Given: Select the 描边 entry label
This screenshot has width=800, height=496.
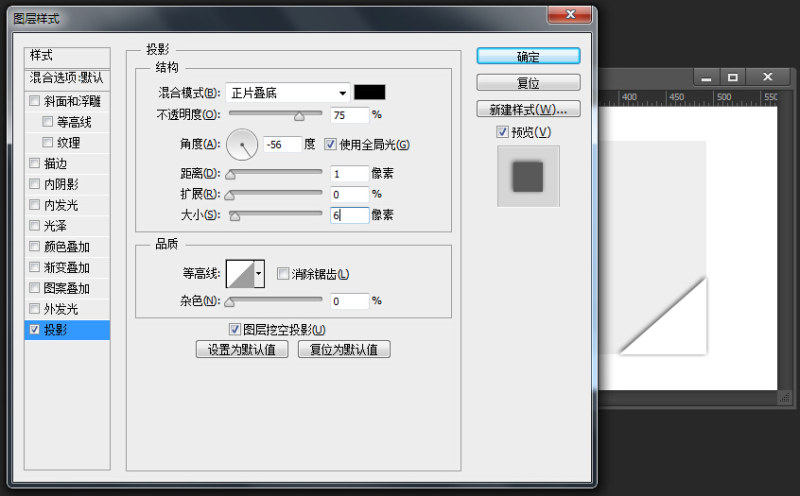Looking at the screenshot, I should tap(56, 163).
